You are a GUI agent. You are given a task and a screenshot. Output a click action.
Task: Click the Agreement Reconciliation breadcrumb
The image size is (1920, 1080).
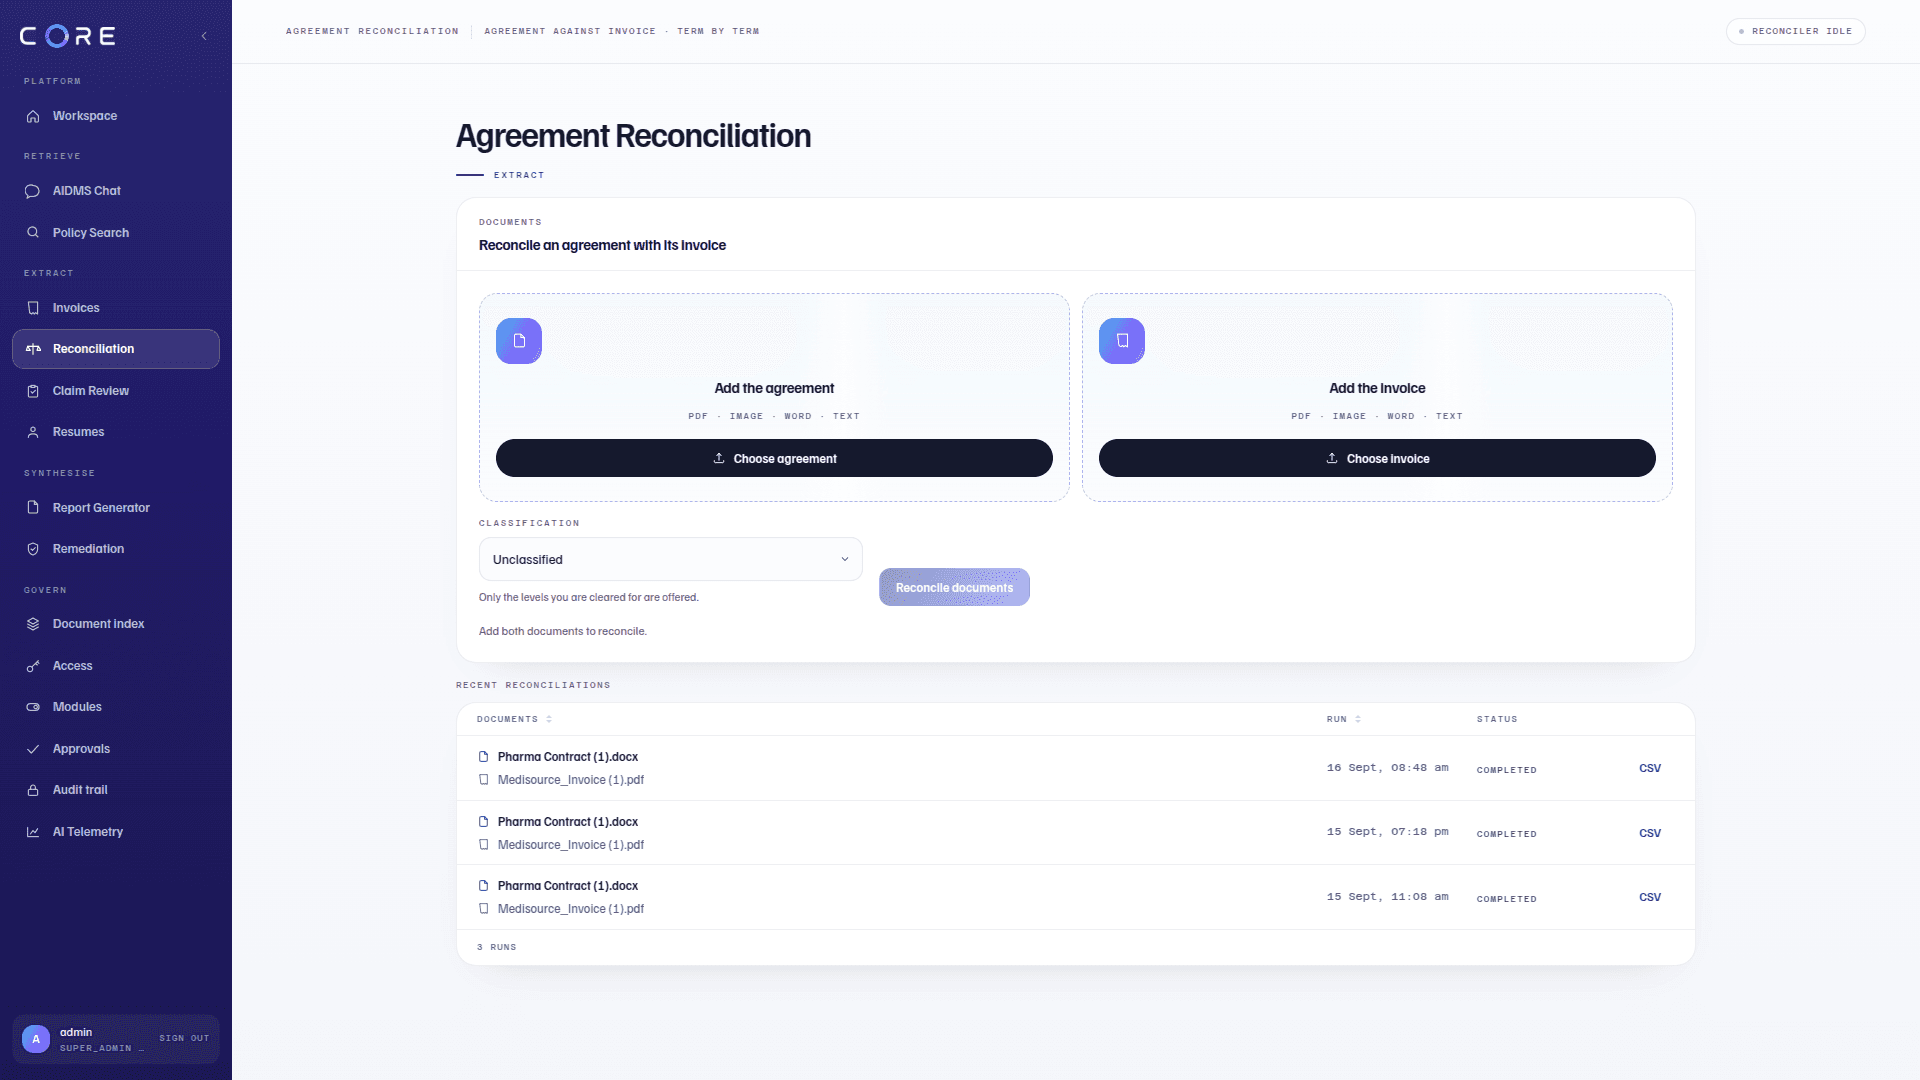(x=372, y=31)
